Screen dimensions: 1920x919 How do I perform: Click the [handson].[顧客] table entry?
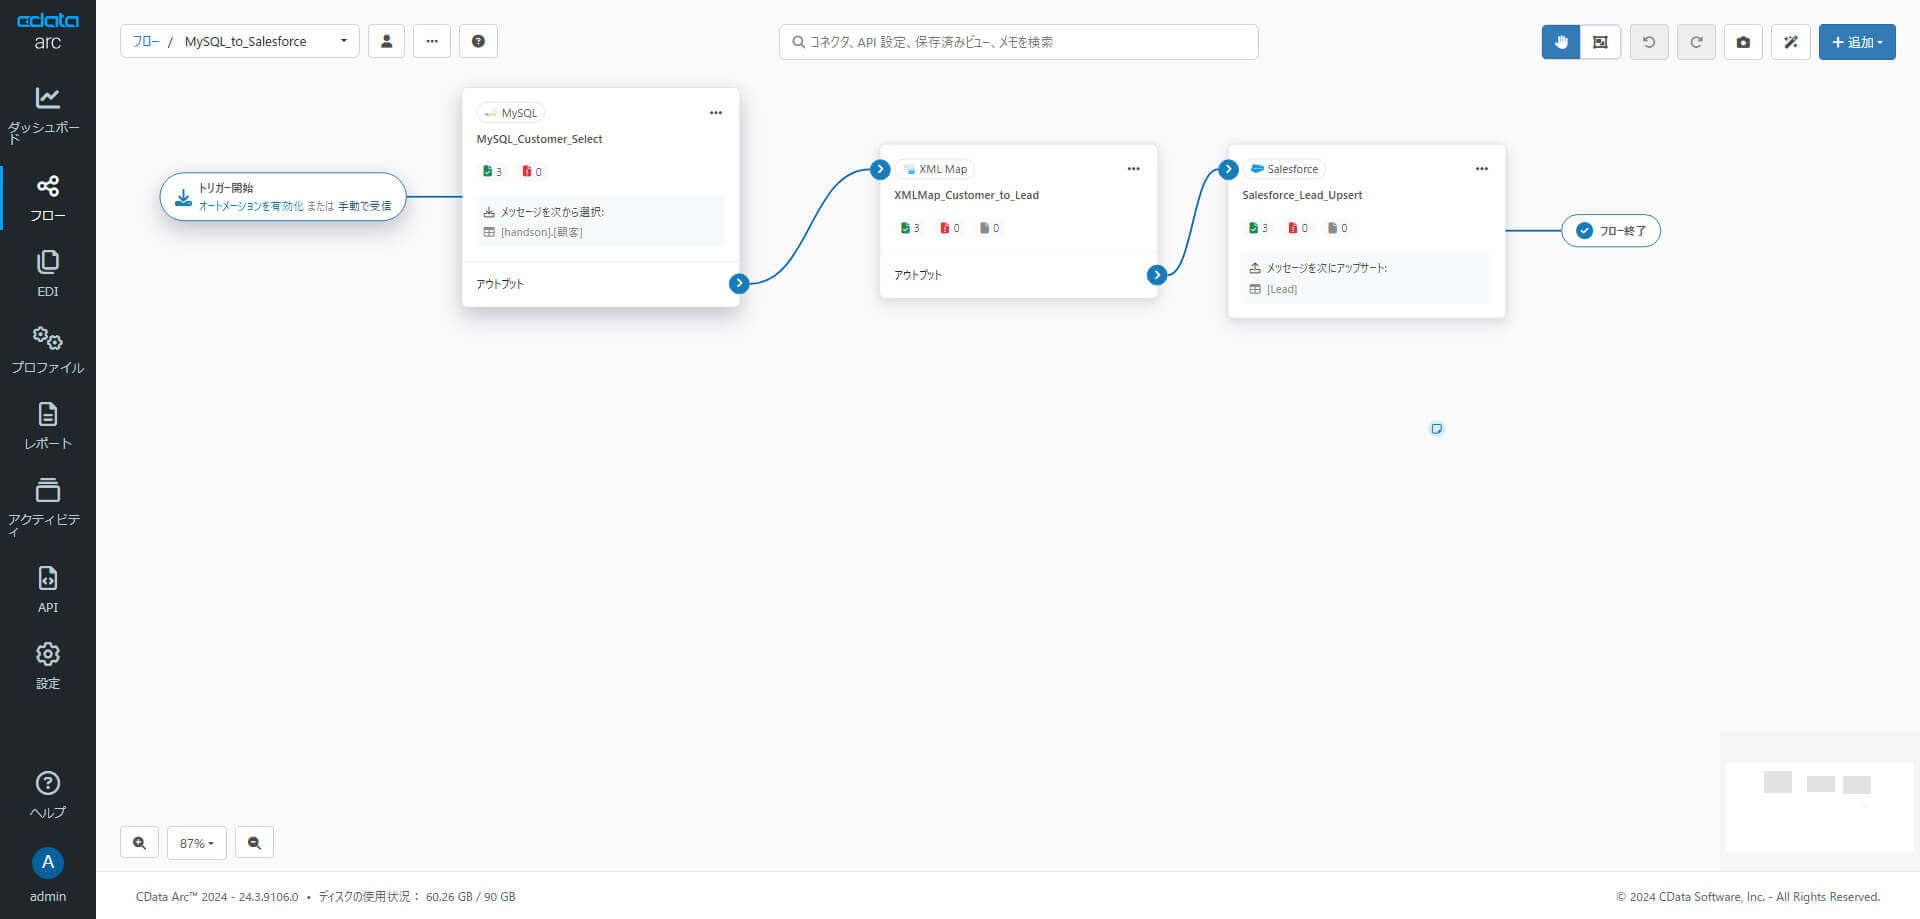(x=541, y=232)
